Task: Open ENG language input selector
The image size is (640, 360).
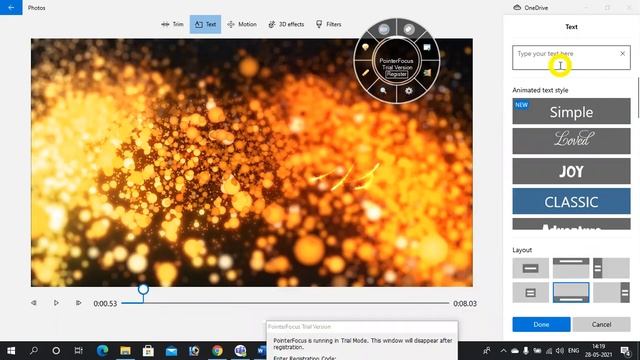Action: 573,351
